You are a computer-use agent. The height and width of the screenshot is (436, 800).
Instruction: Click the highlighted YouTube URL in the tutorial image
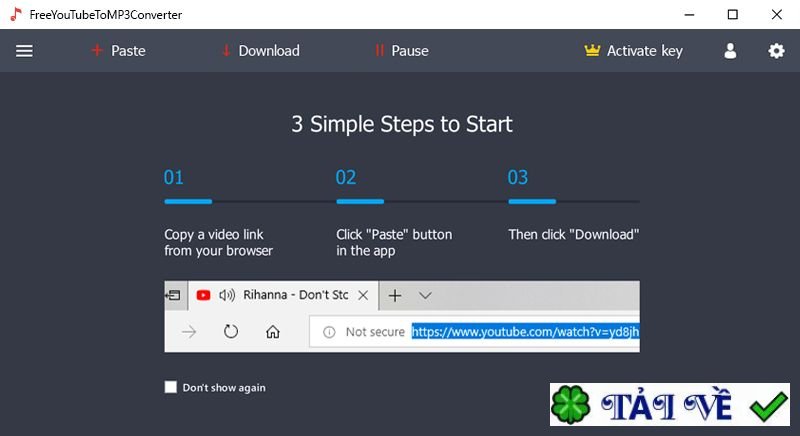pyautogui.click(x=525, y=332)
